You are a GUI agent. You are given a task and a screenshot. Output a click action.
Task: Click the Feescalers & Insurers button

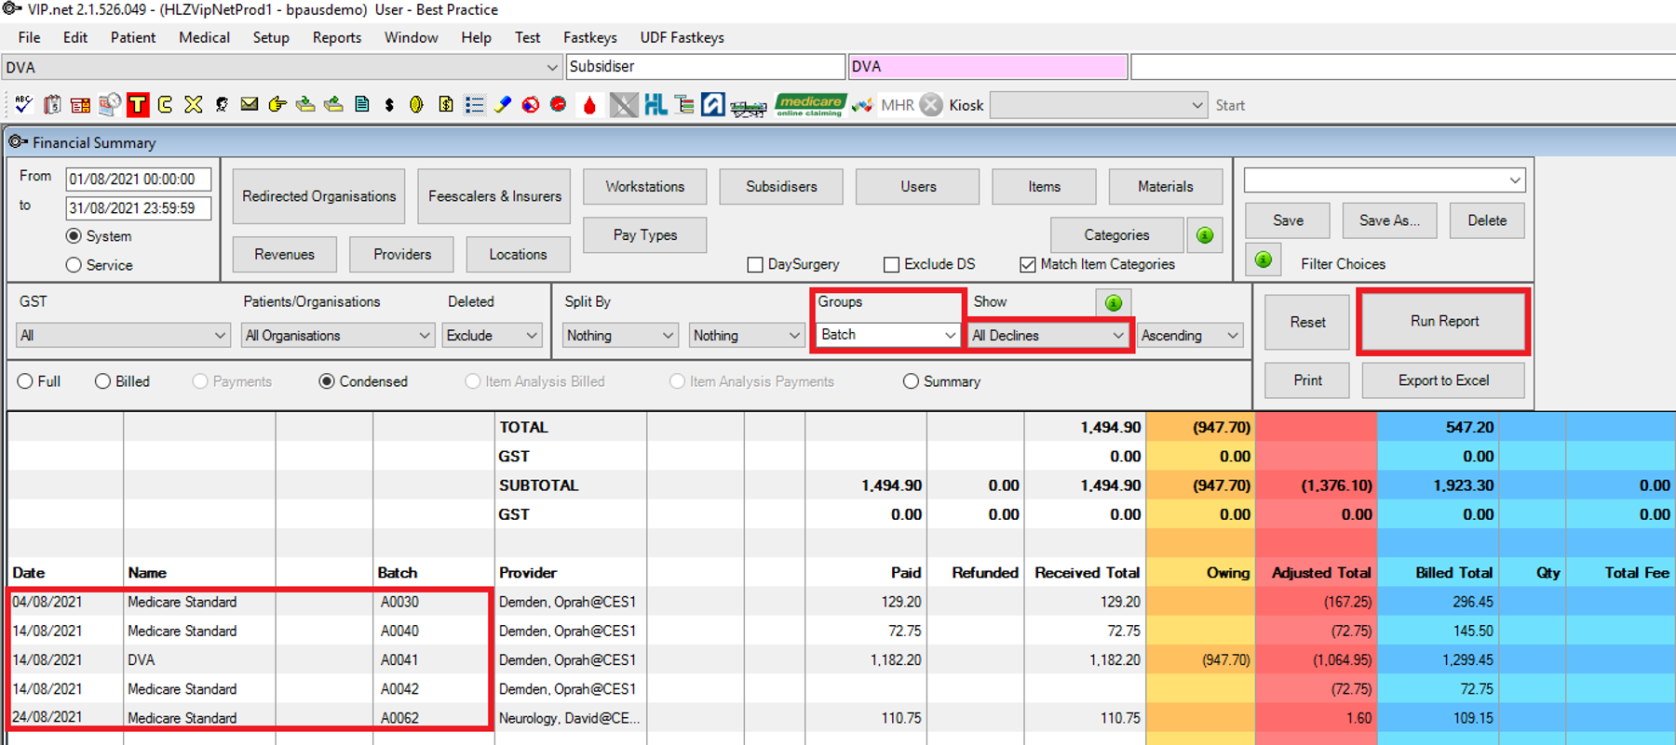495,196
